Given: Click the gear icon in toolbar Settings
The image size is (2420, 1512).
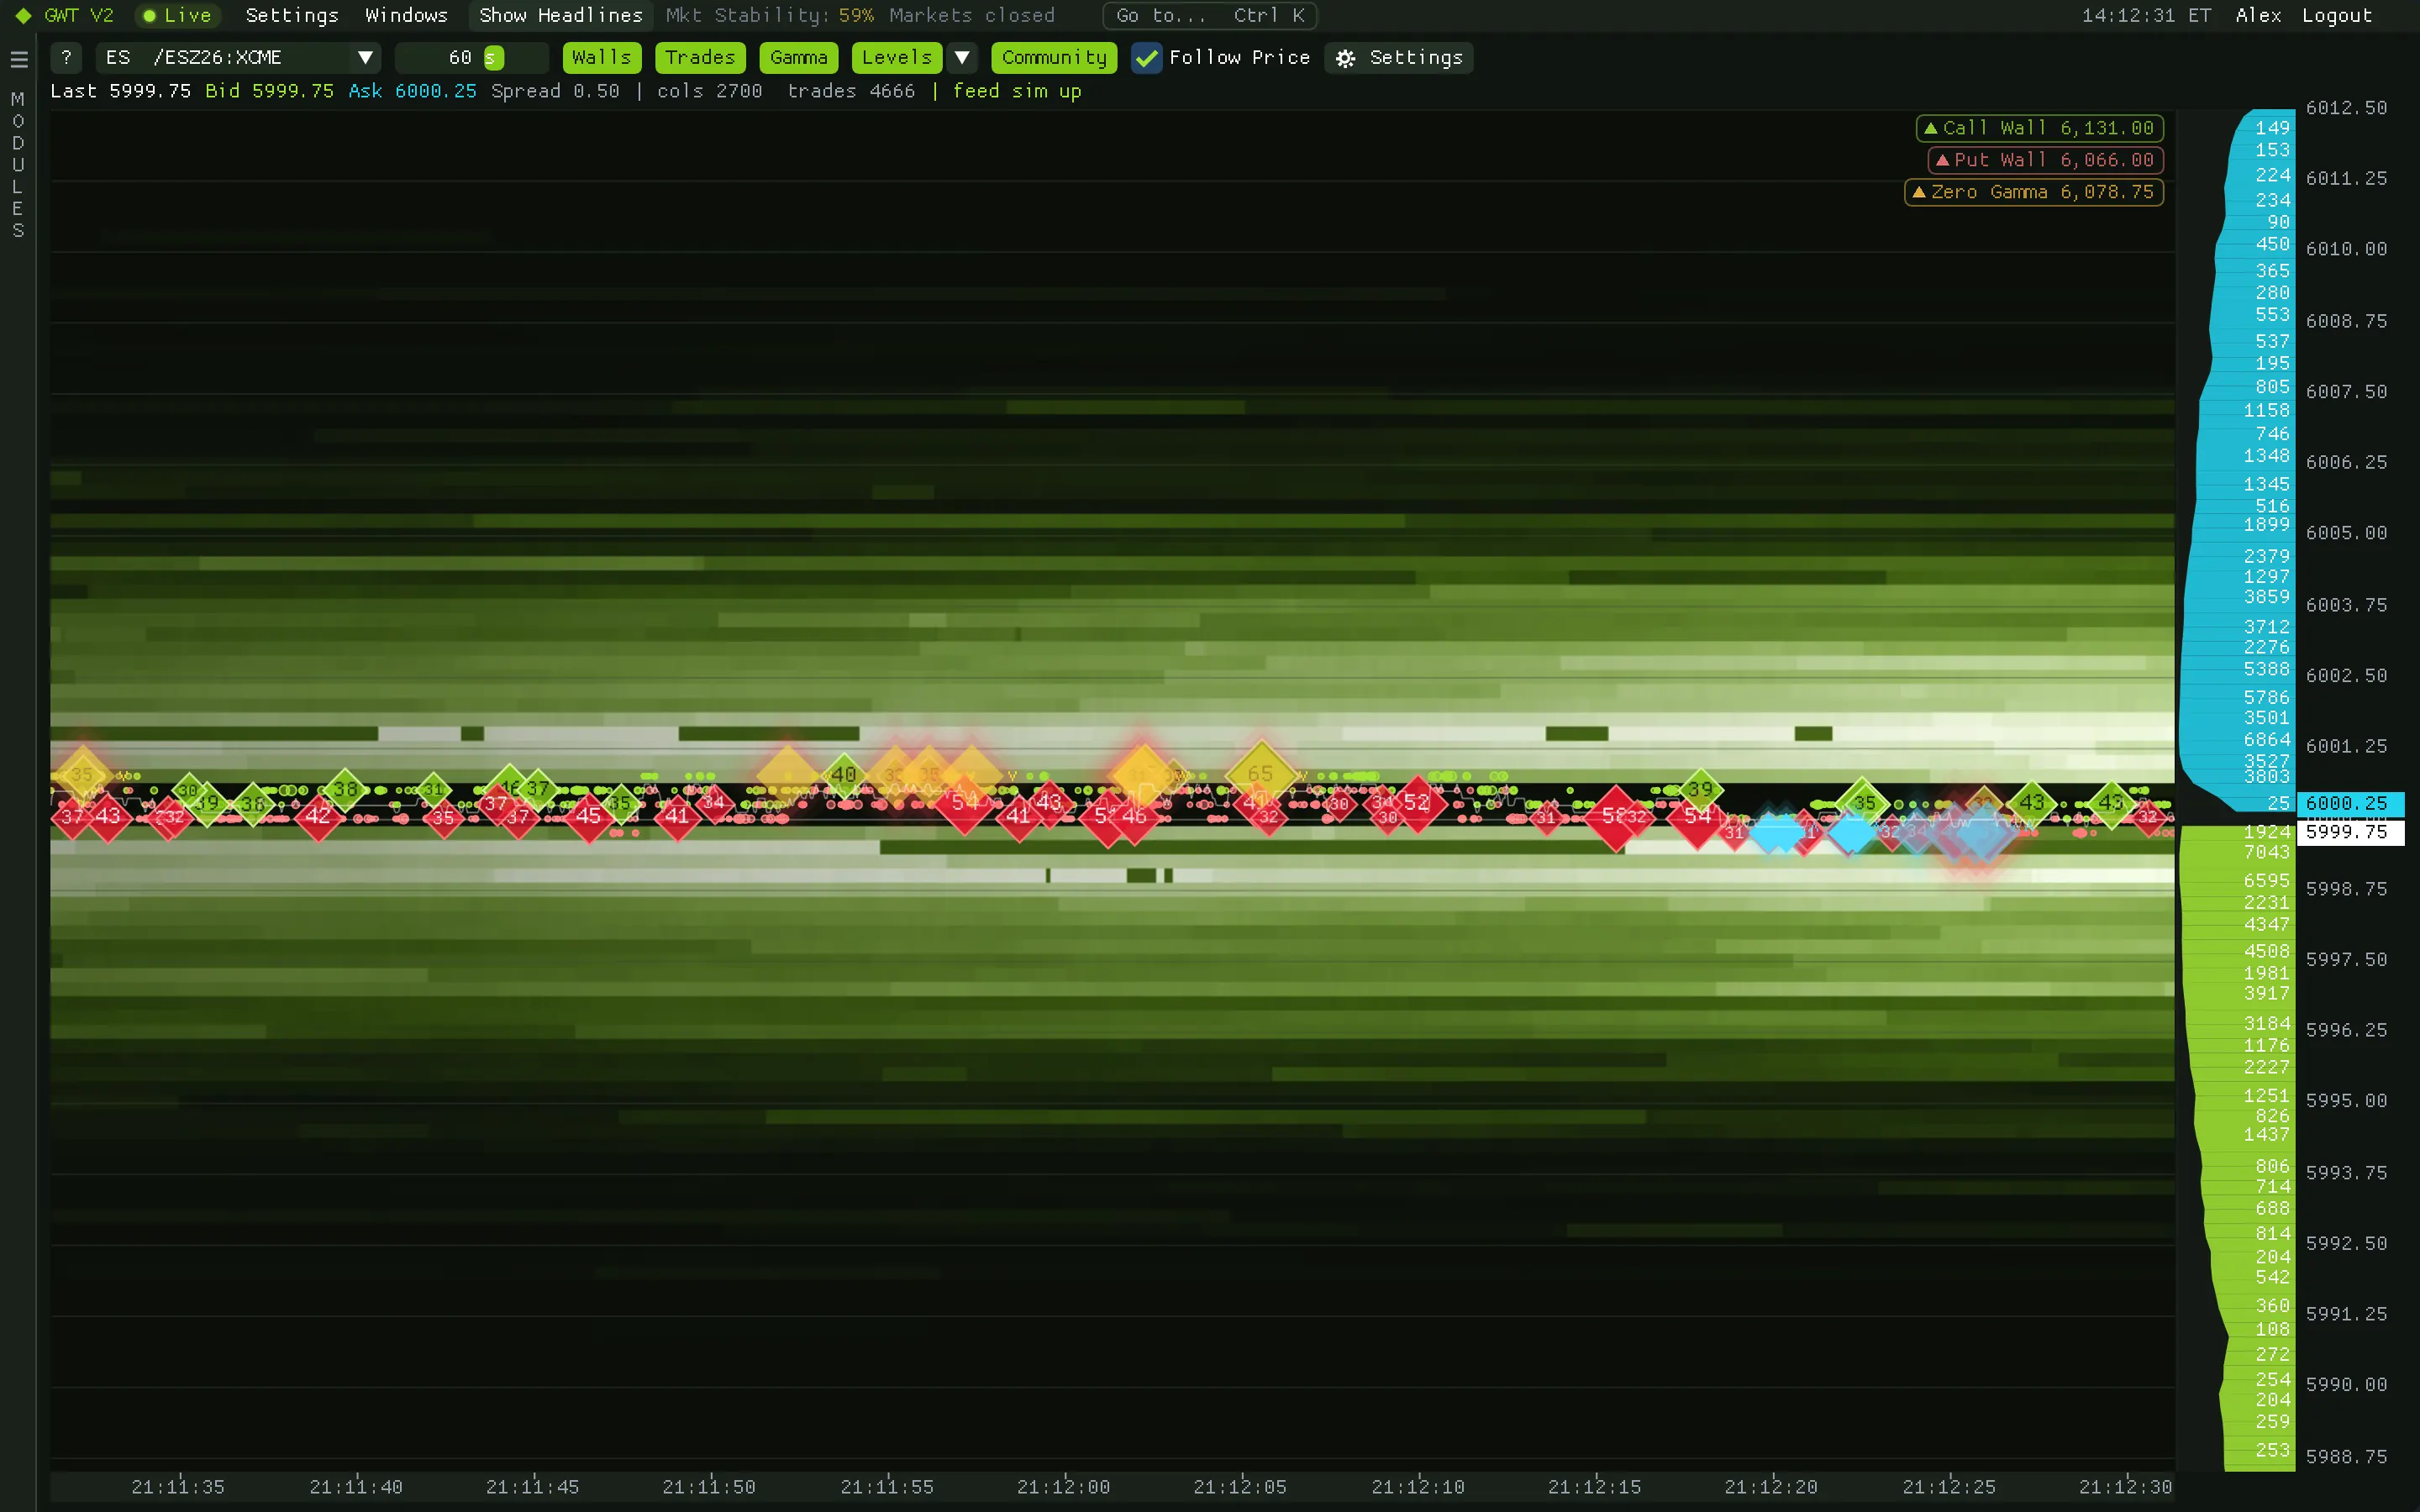Looking at the screenshot, I should 1346,58.
